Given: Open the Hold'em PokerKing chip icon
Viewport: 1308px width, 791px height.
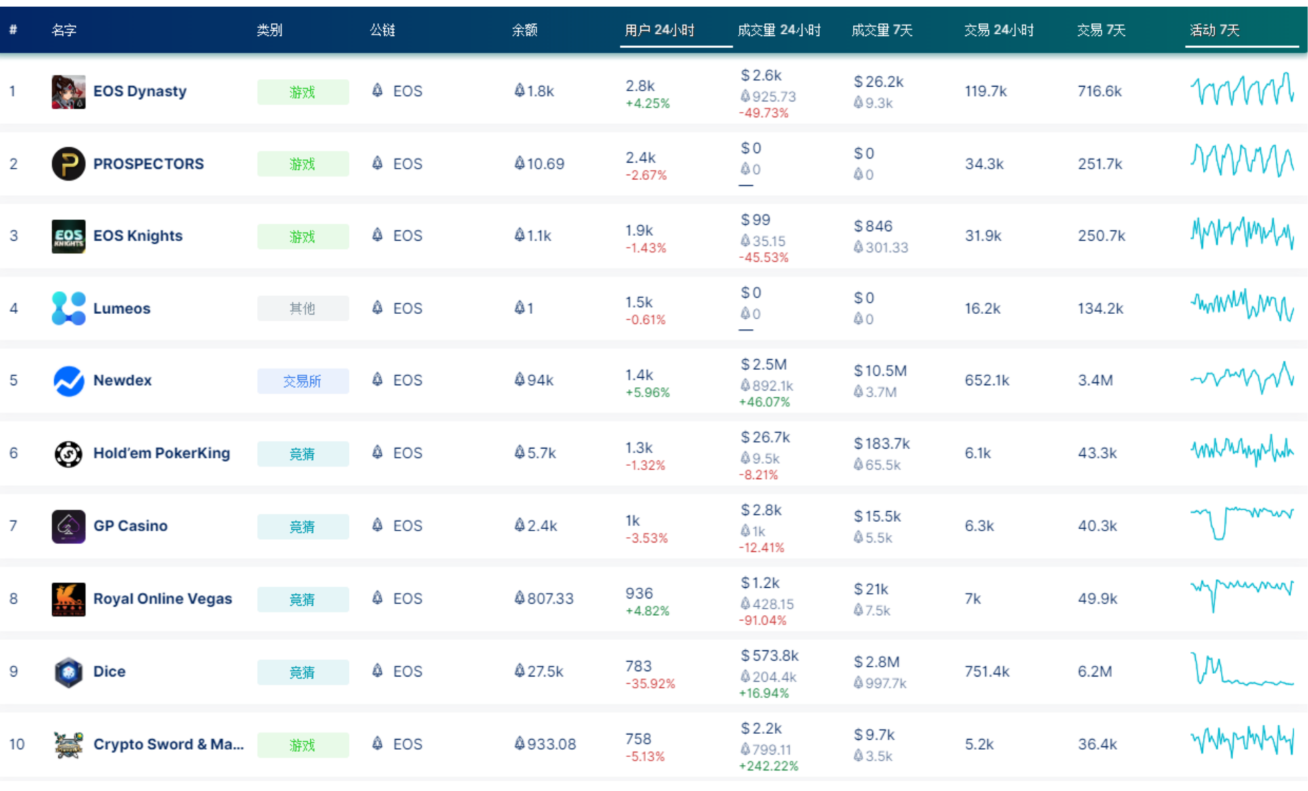Looking at the screenshot, I should point(68,454).
